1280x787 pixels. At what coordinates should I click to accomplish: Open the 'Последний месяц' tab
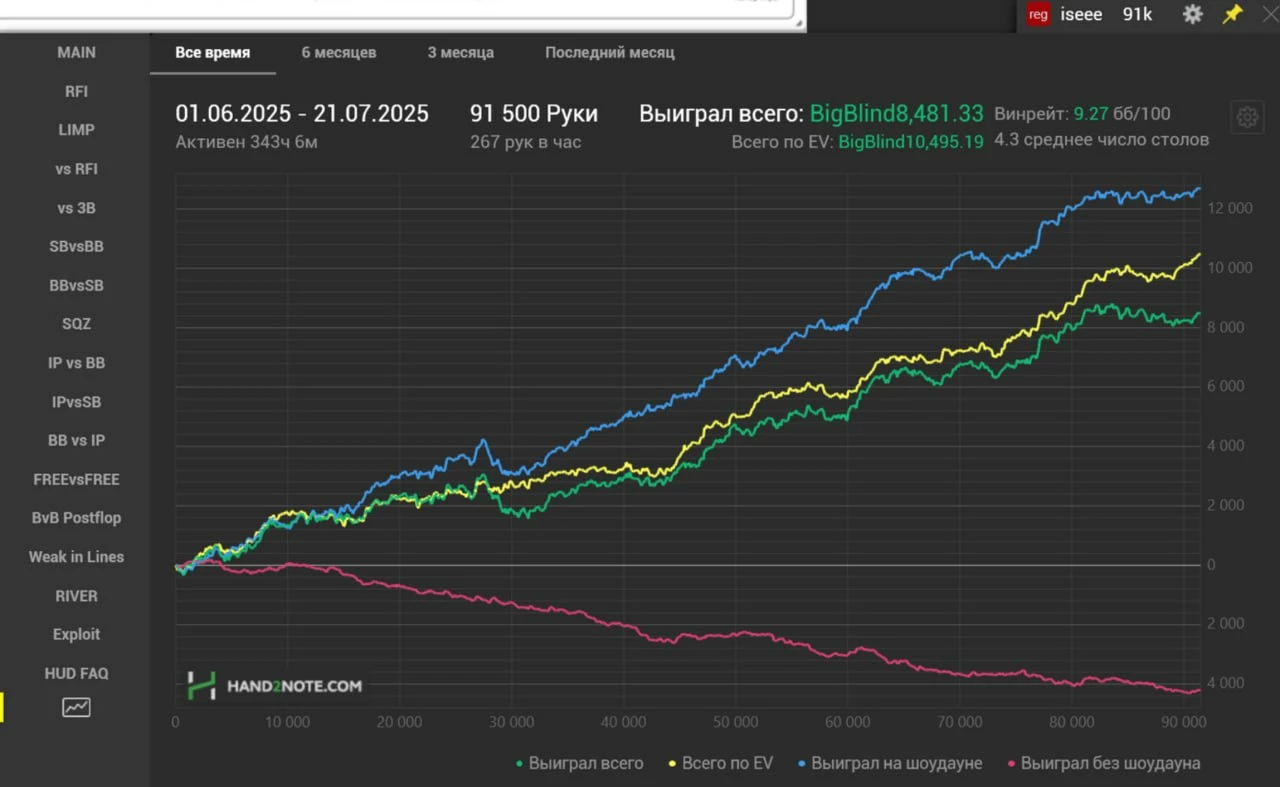610,52
